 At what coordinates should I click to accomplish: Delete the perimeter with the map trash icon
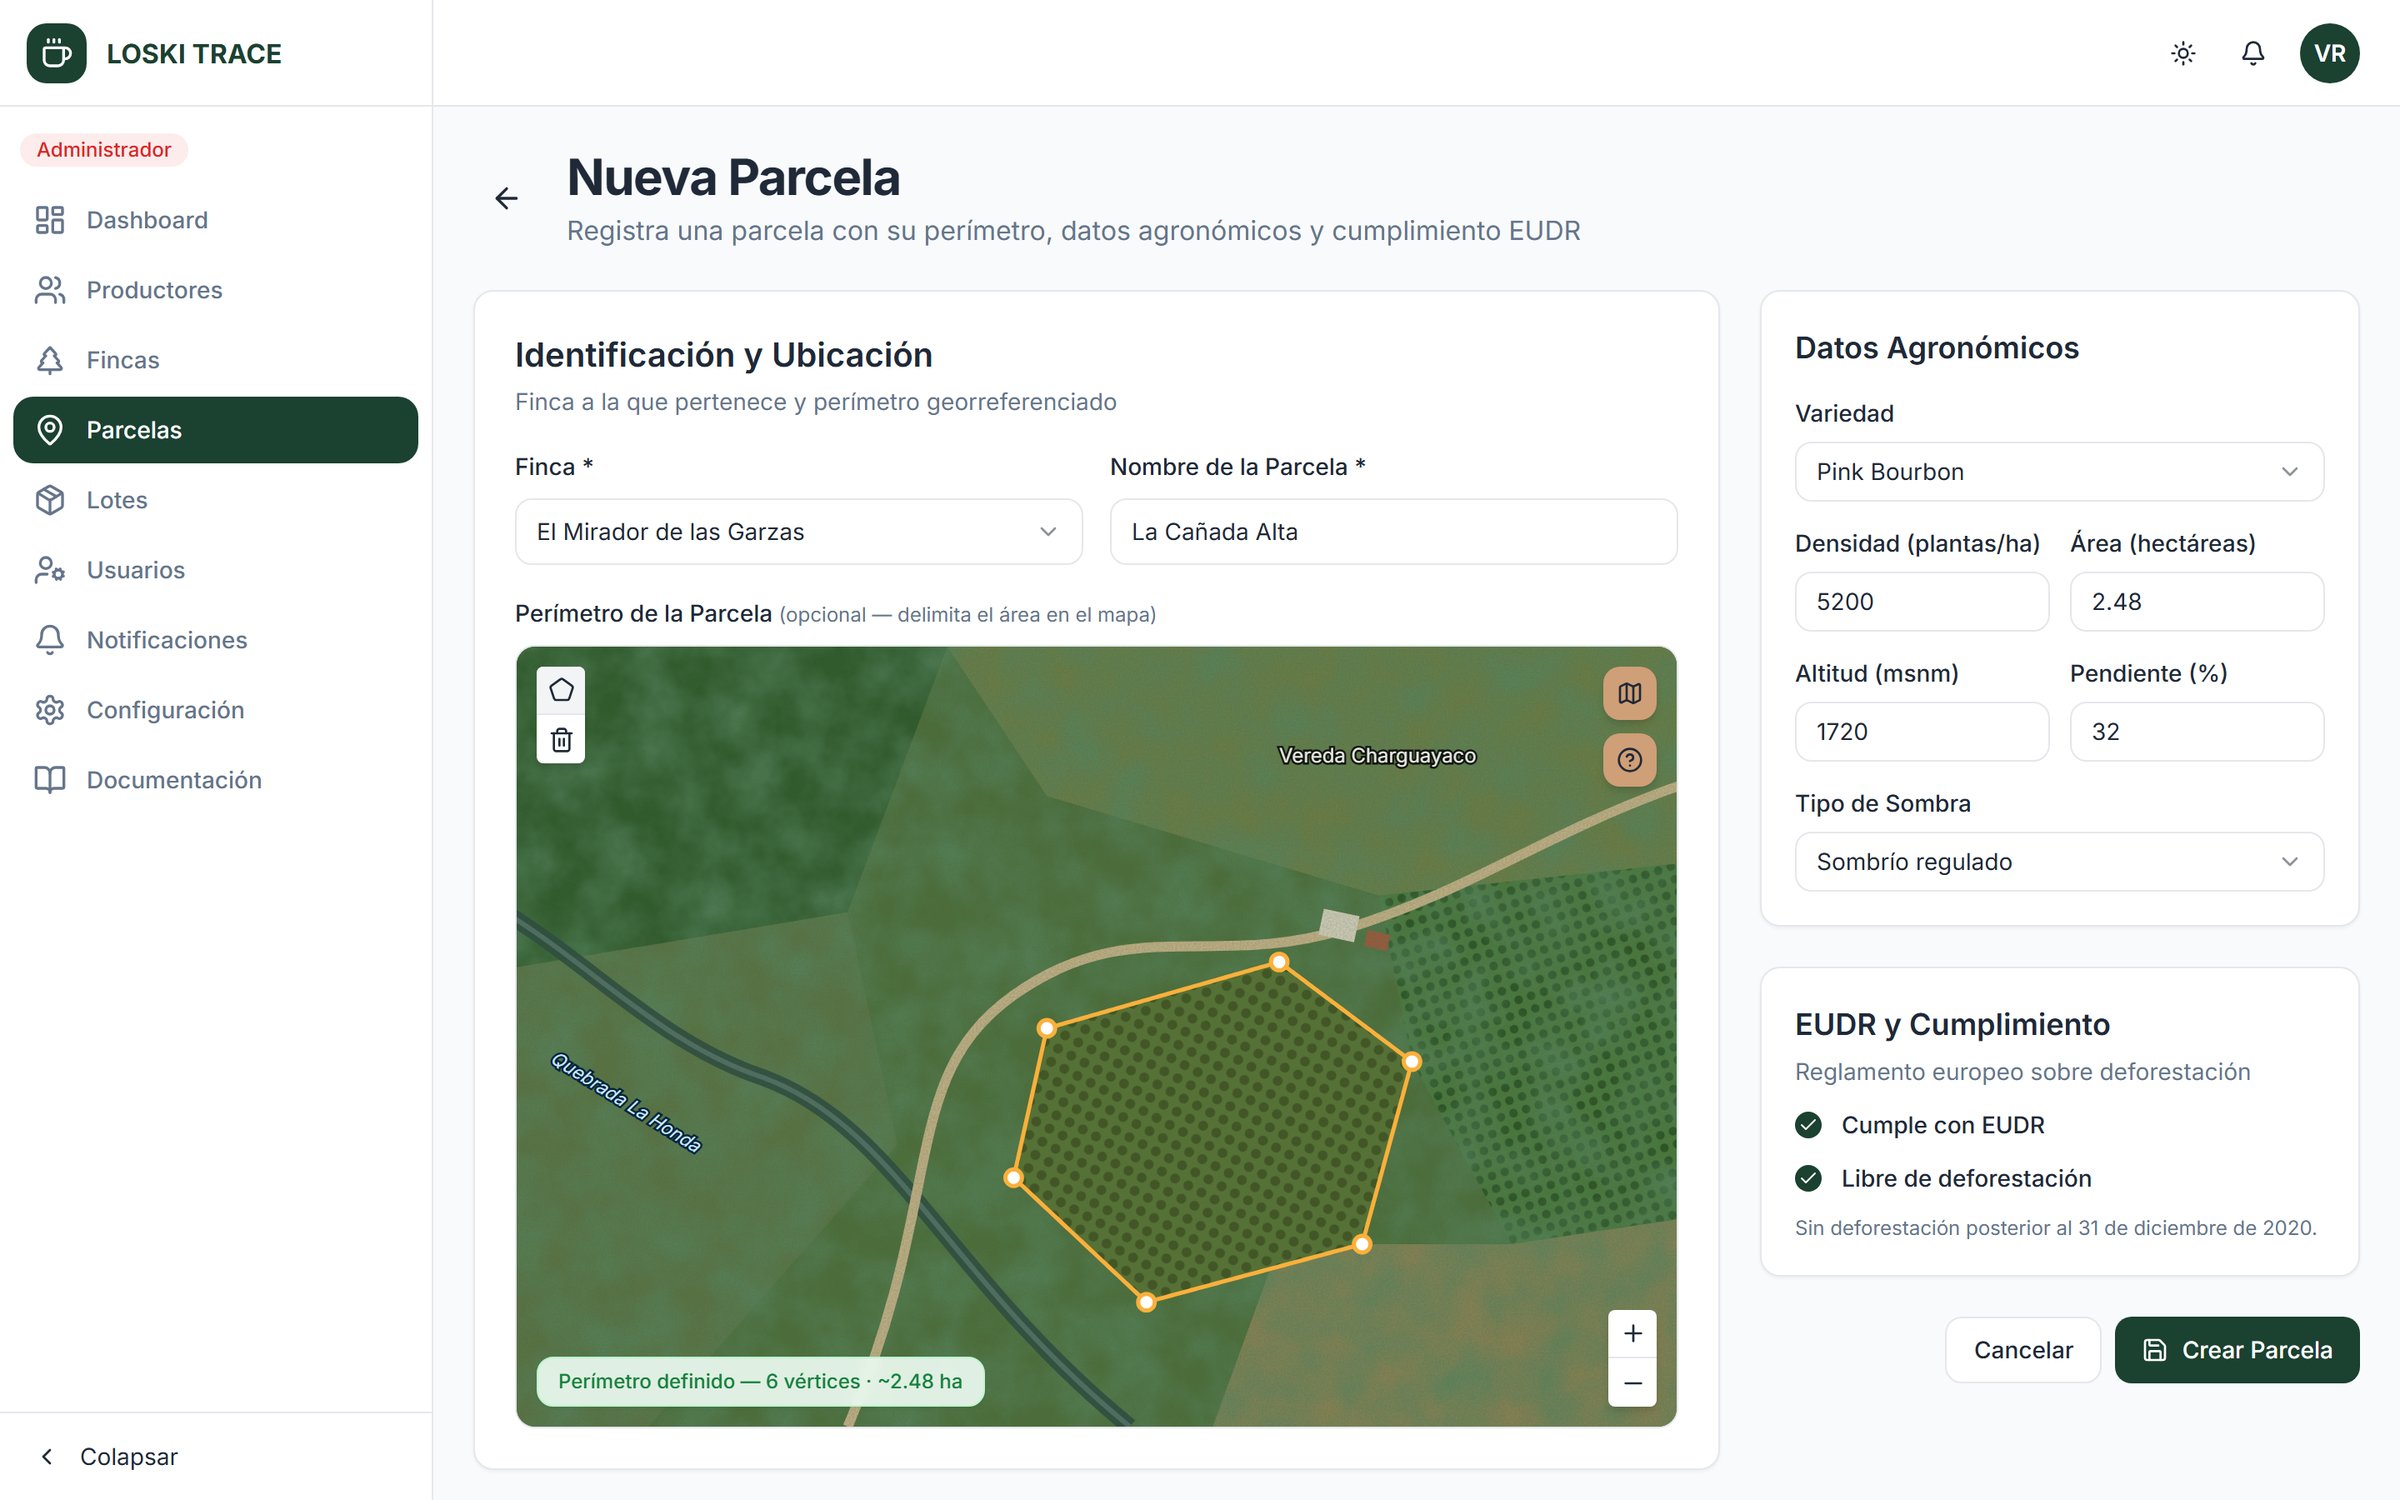(561, 740)
